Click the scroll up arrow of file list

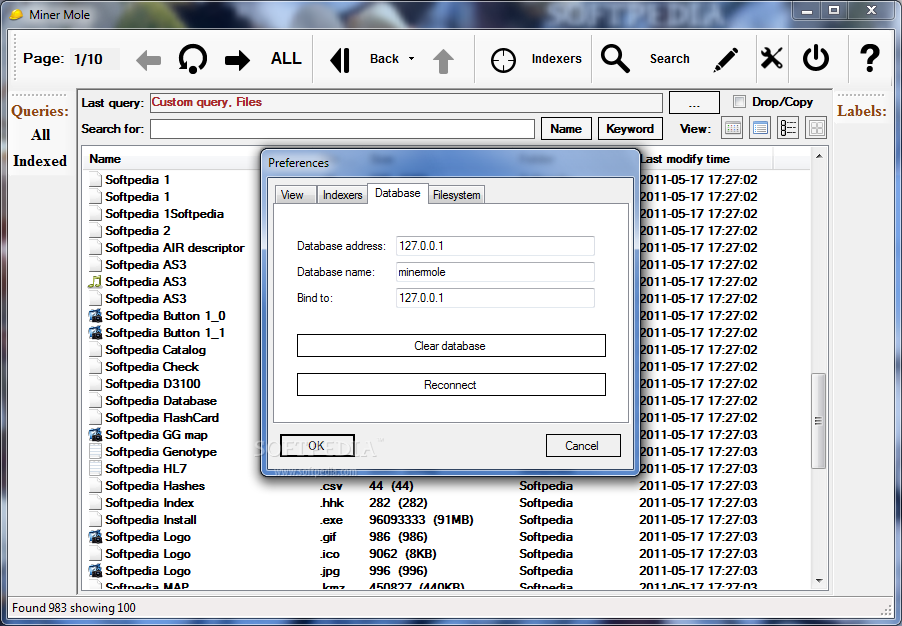(819, 156)
